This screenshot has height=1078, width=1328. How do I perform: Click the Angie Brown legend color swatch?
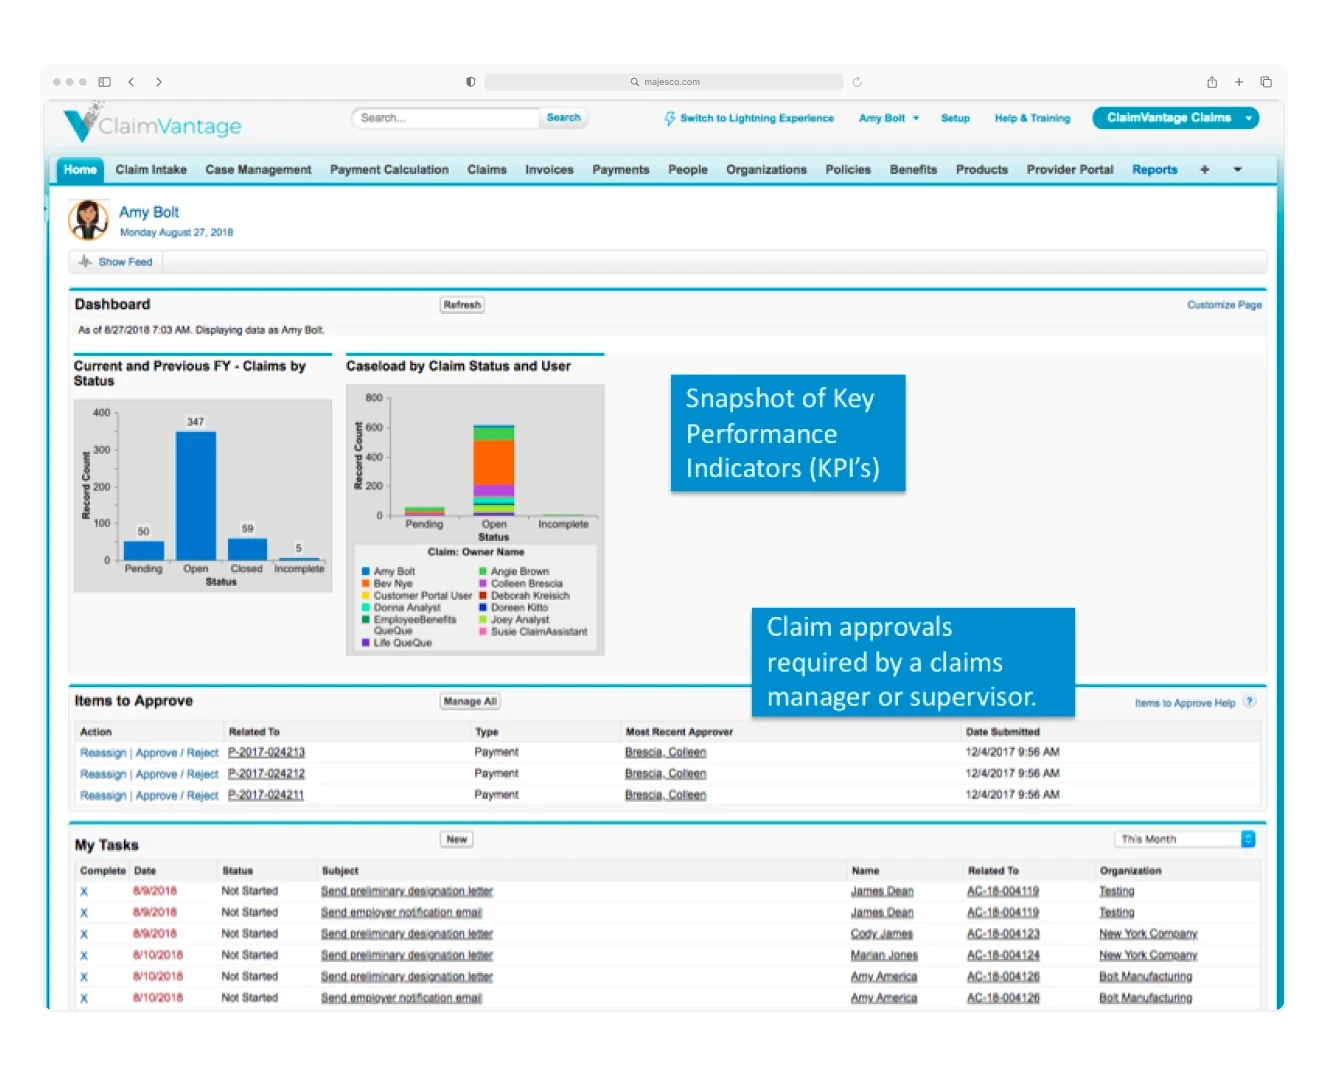(x=483, y=572)
